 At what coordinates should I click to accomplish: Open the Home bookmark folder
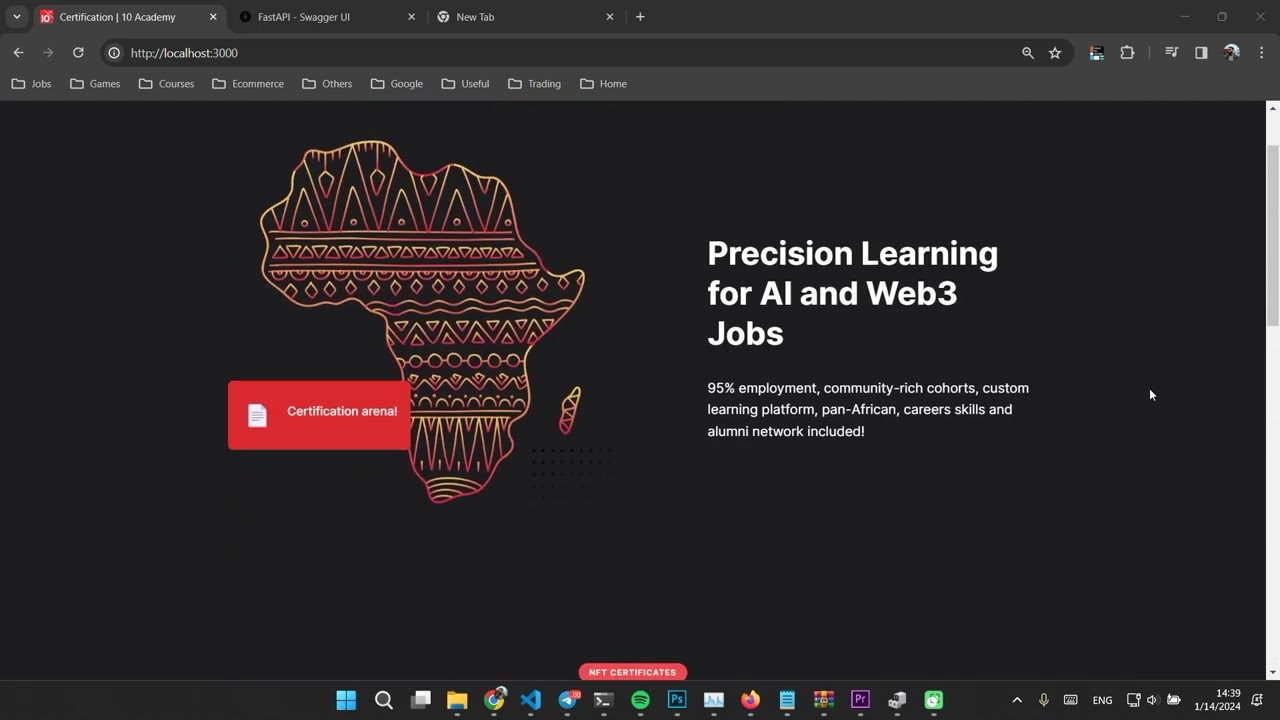[x=603, y=84]
